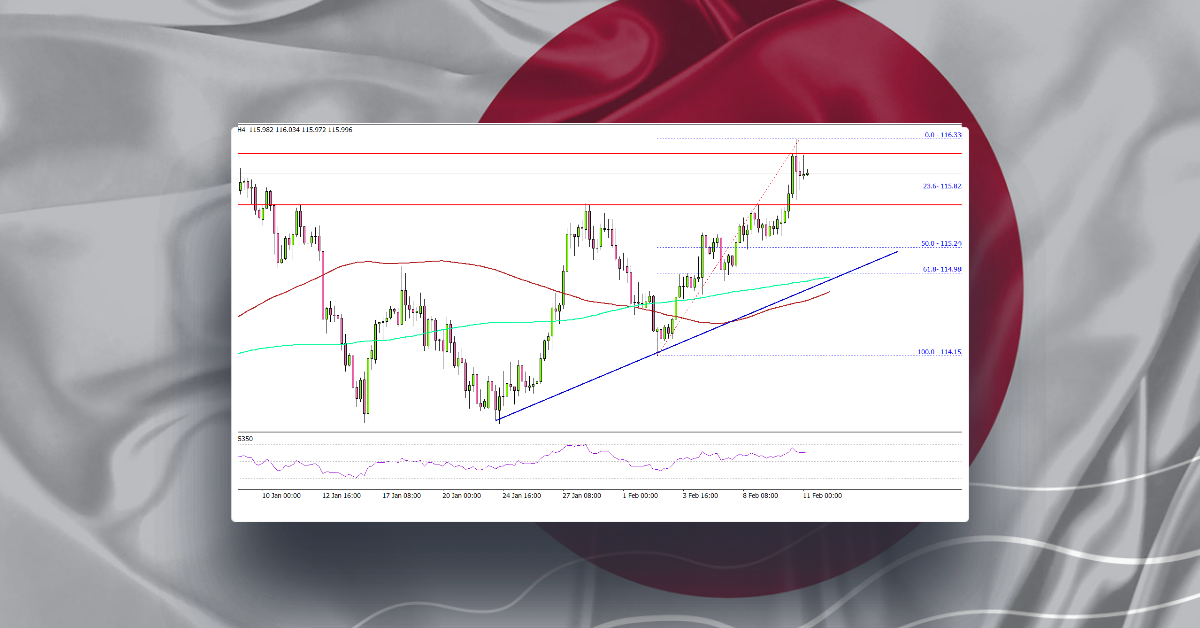Select the H4 timeframe label

coord(240,130)
